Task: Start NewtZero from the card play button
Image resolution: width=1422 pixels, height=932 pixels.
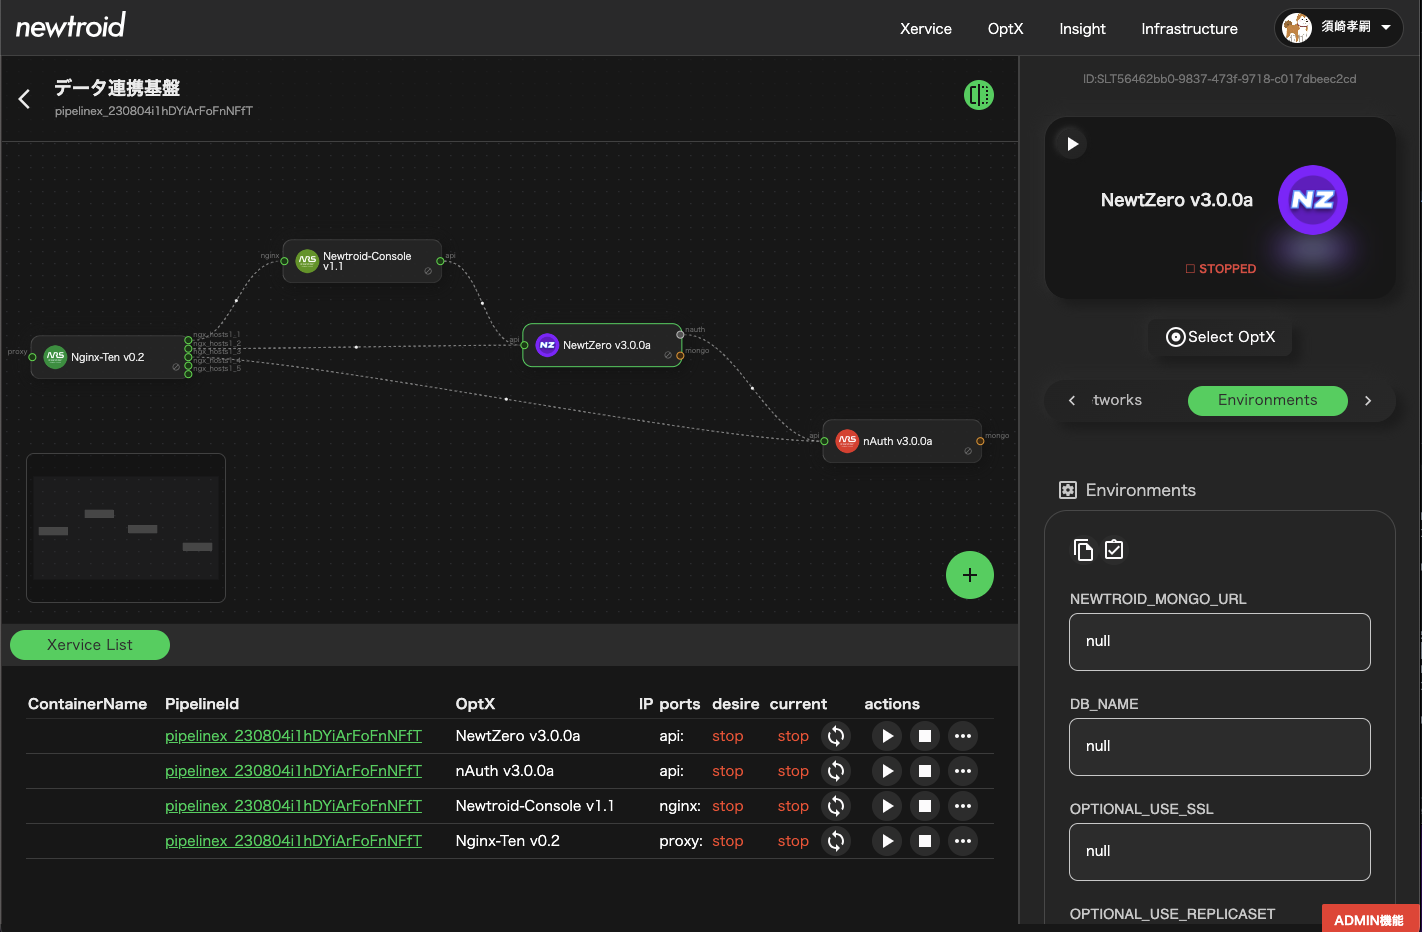Action: [x=1072, y=144]
